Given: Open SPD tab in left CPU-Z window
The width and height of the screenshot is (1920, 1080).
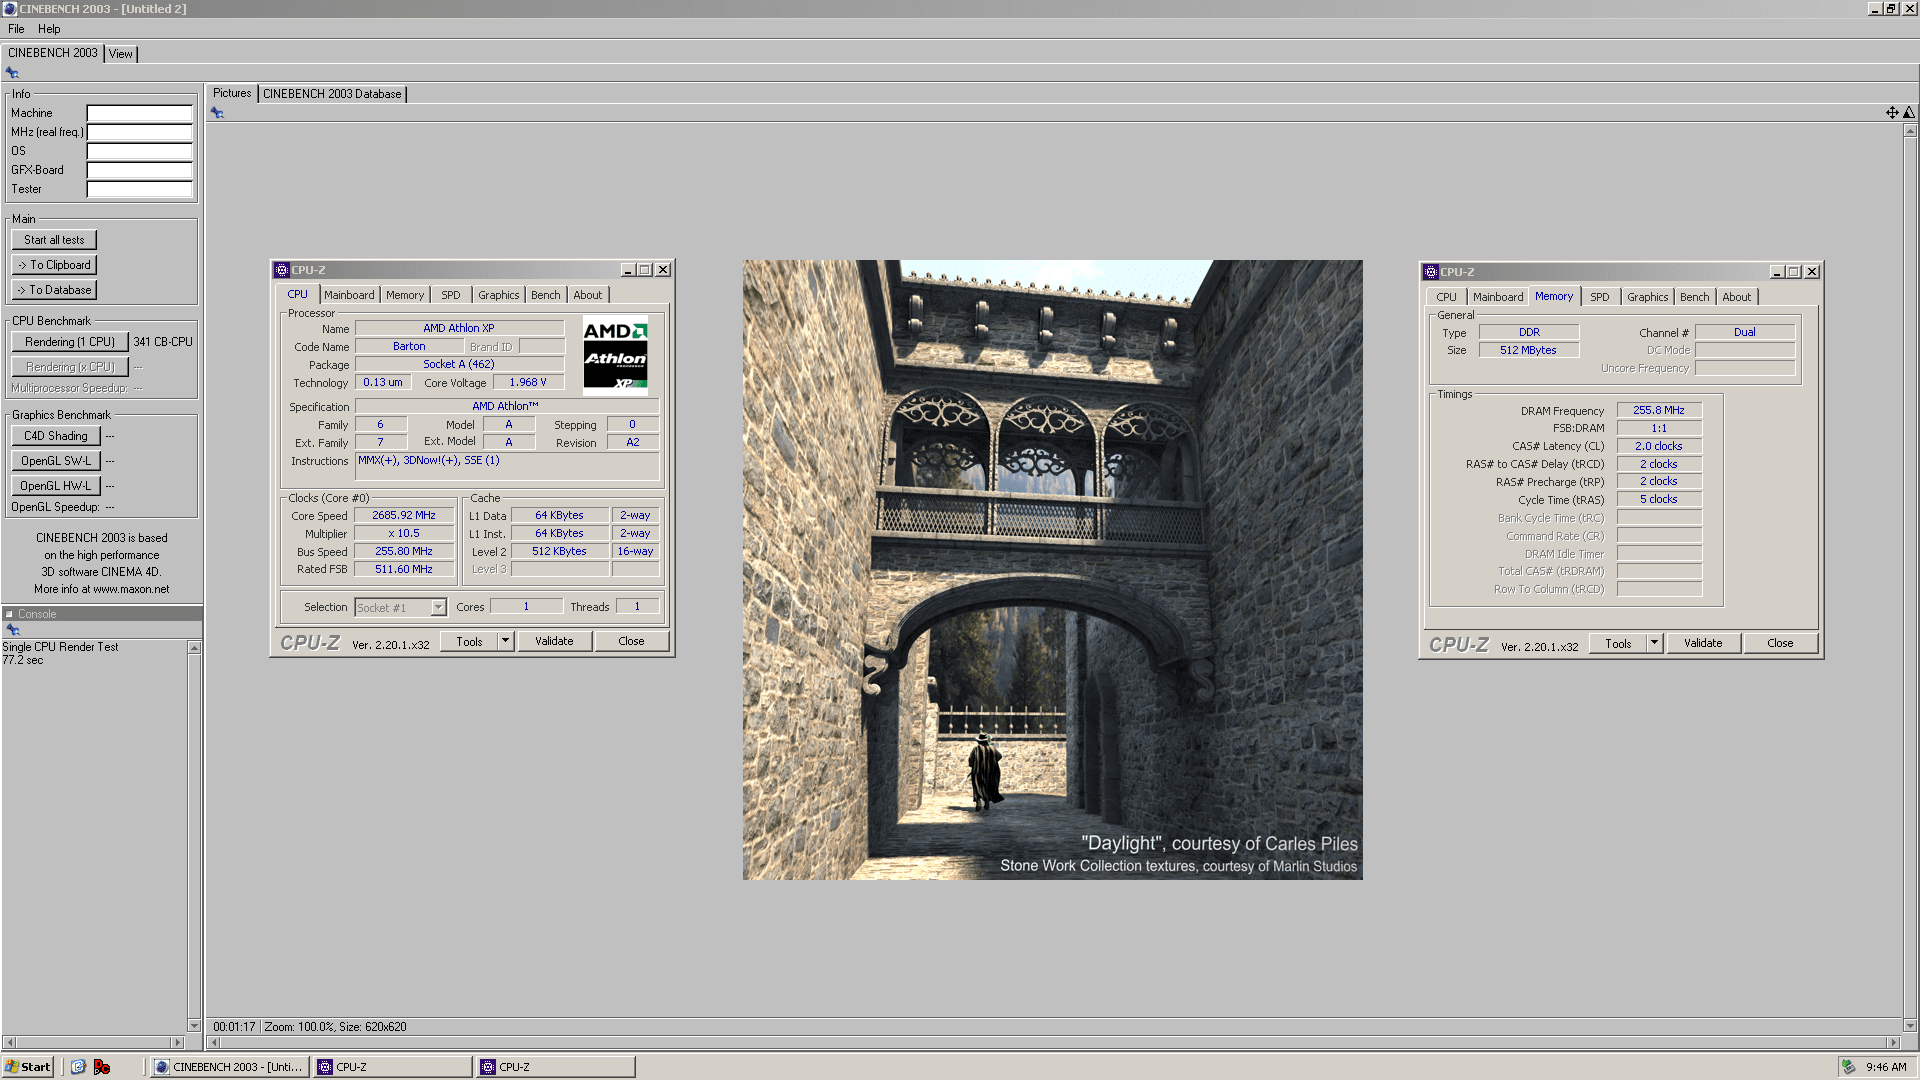Looking at the screenshot, I should pyautogui.click(x=451, y=295).
